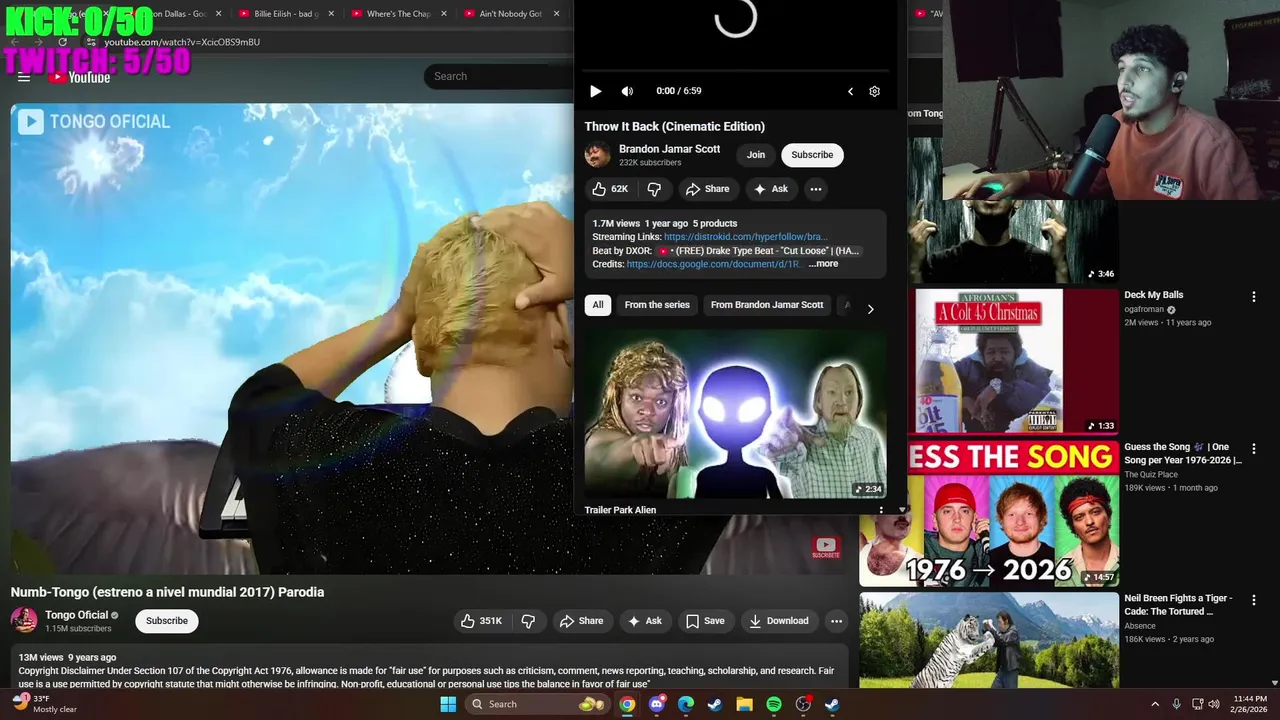
Task: Open Brandon Jamar Scott channel avatar
Action: point(598,155)
